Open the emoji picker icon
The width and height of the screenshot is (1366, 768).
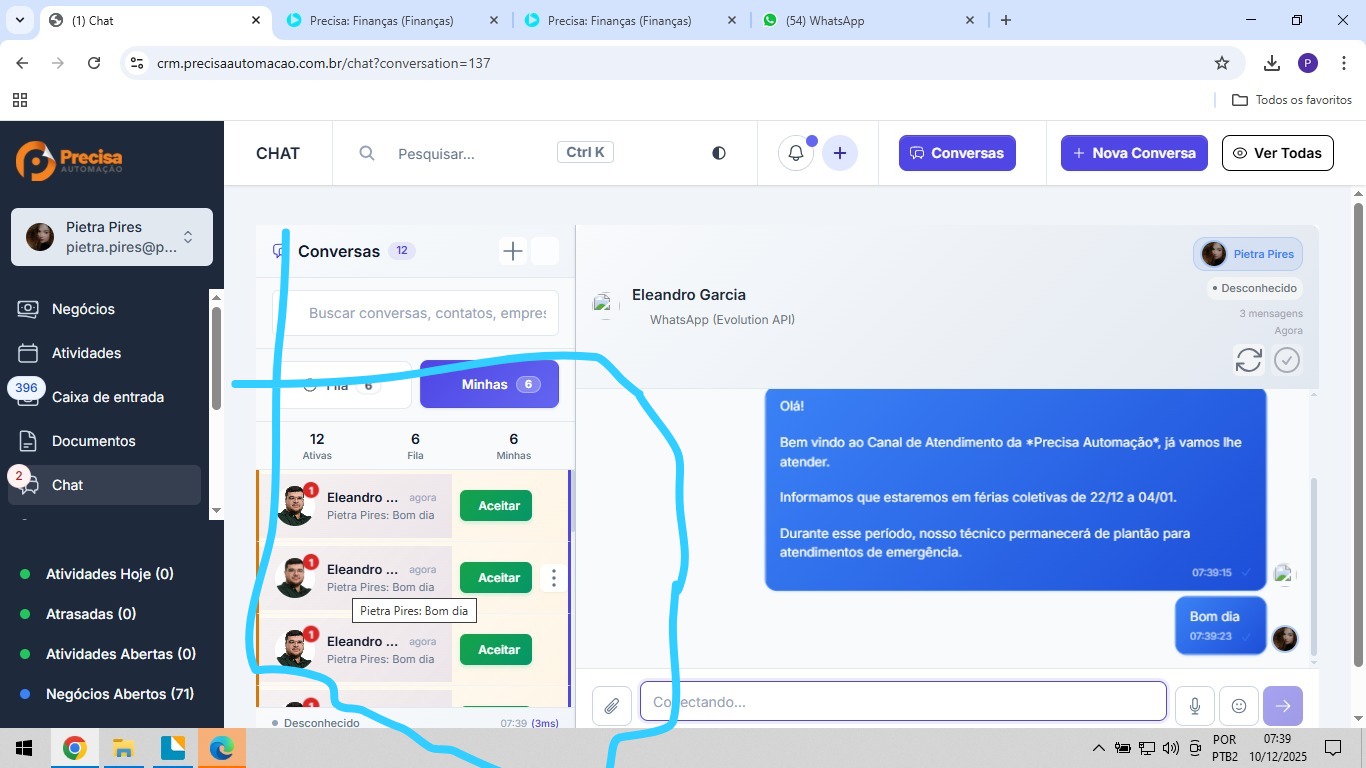point(1238,706)
